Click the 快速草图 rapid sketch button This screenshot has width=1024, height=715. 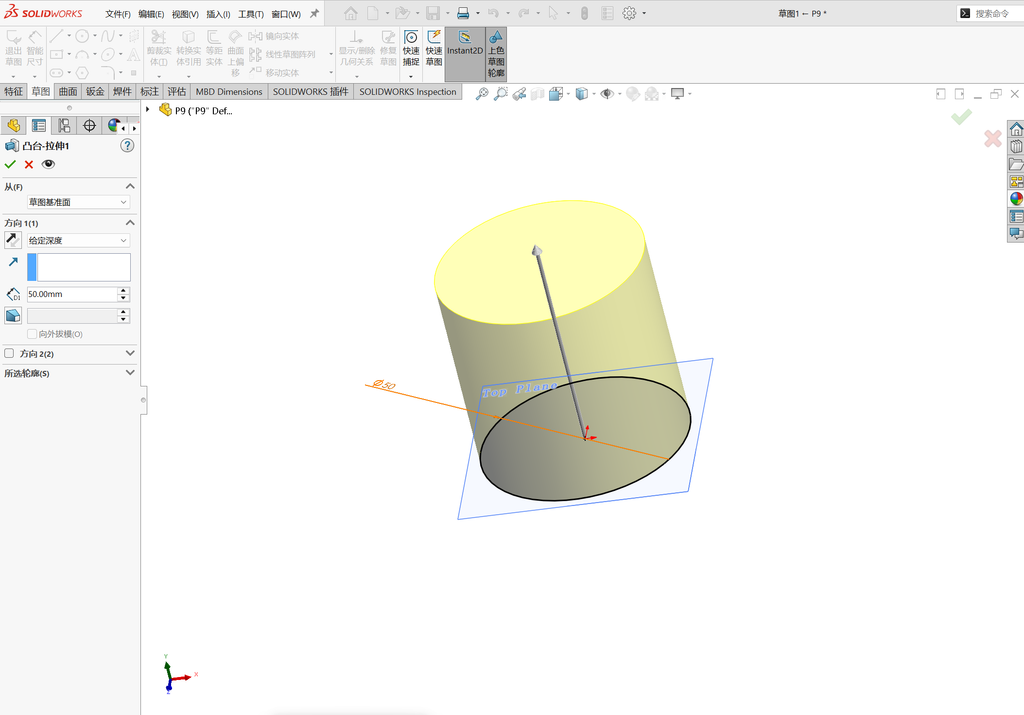pos(434,48)
